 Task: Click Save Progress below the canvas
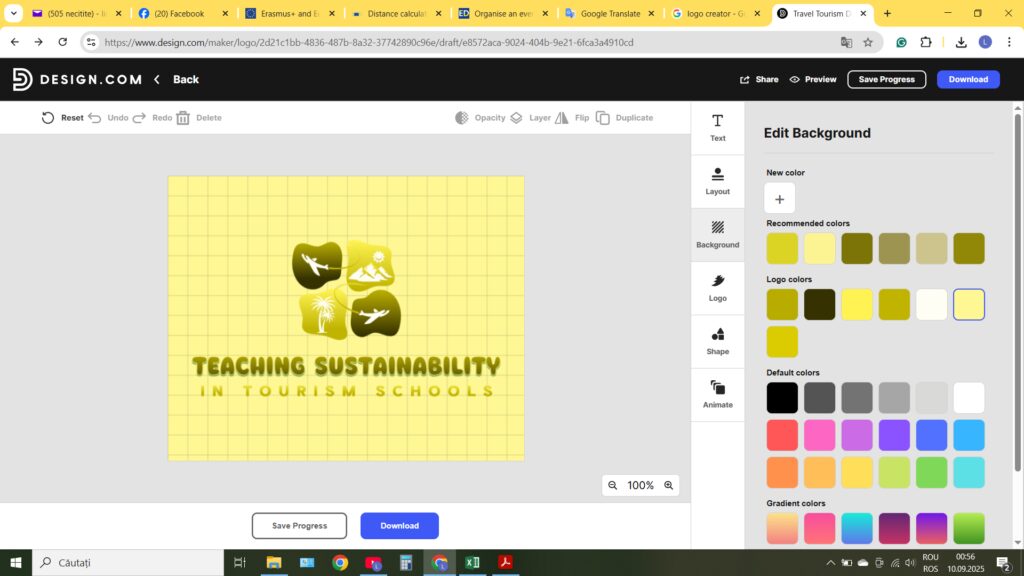tap(299, 526)
